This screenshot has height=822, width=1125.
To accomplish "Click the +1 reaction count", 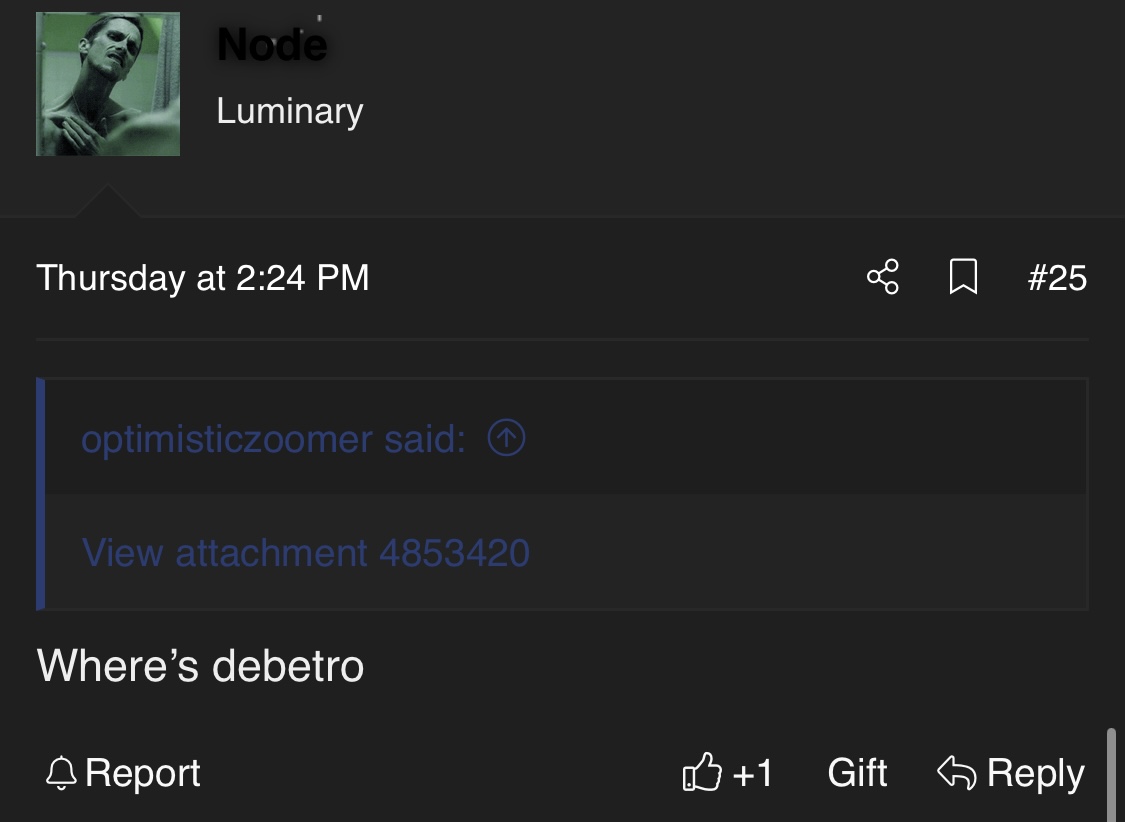I will tap(753, 773).
